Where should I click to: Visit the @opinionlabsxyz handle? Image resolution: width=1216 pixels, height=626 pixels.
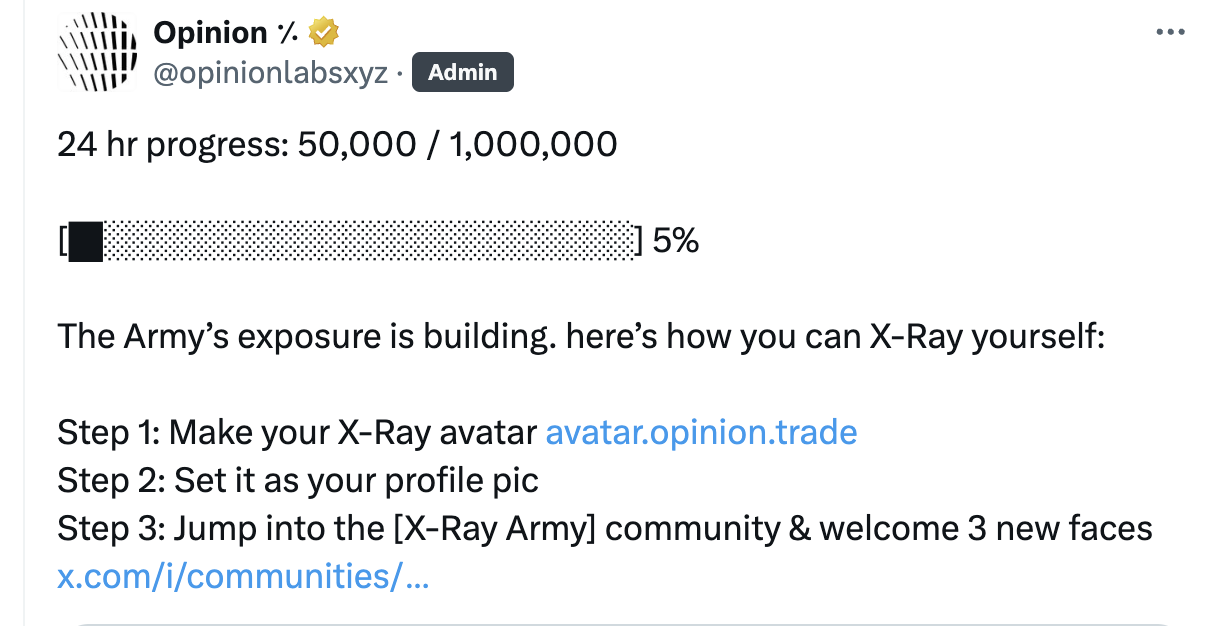pos(269,73)
